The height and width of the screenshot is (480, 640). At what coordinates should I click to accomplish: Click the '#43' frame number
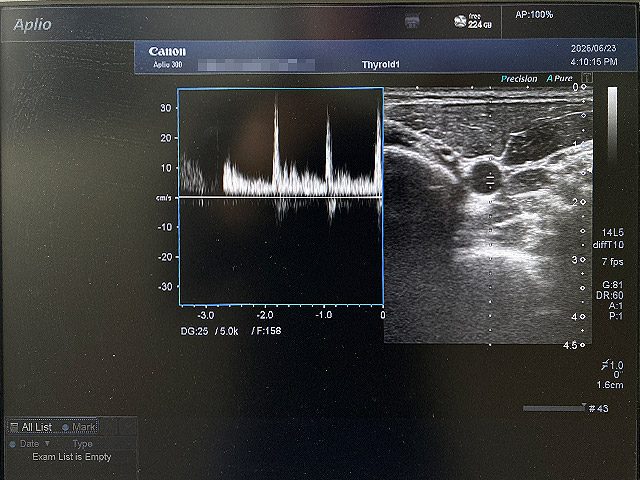598,409
